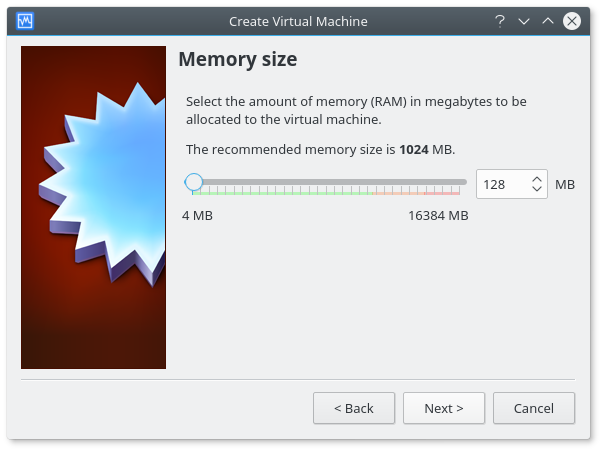The image size is (603, 452).
Task: Click the green zone of the slider scale
Action: point(282,193)
